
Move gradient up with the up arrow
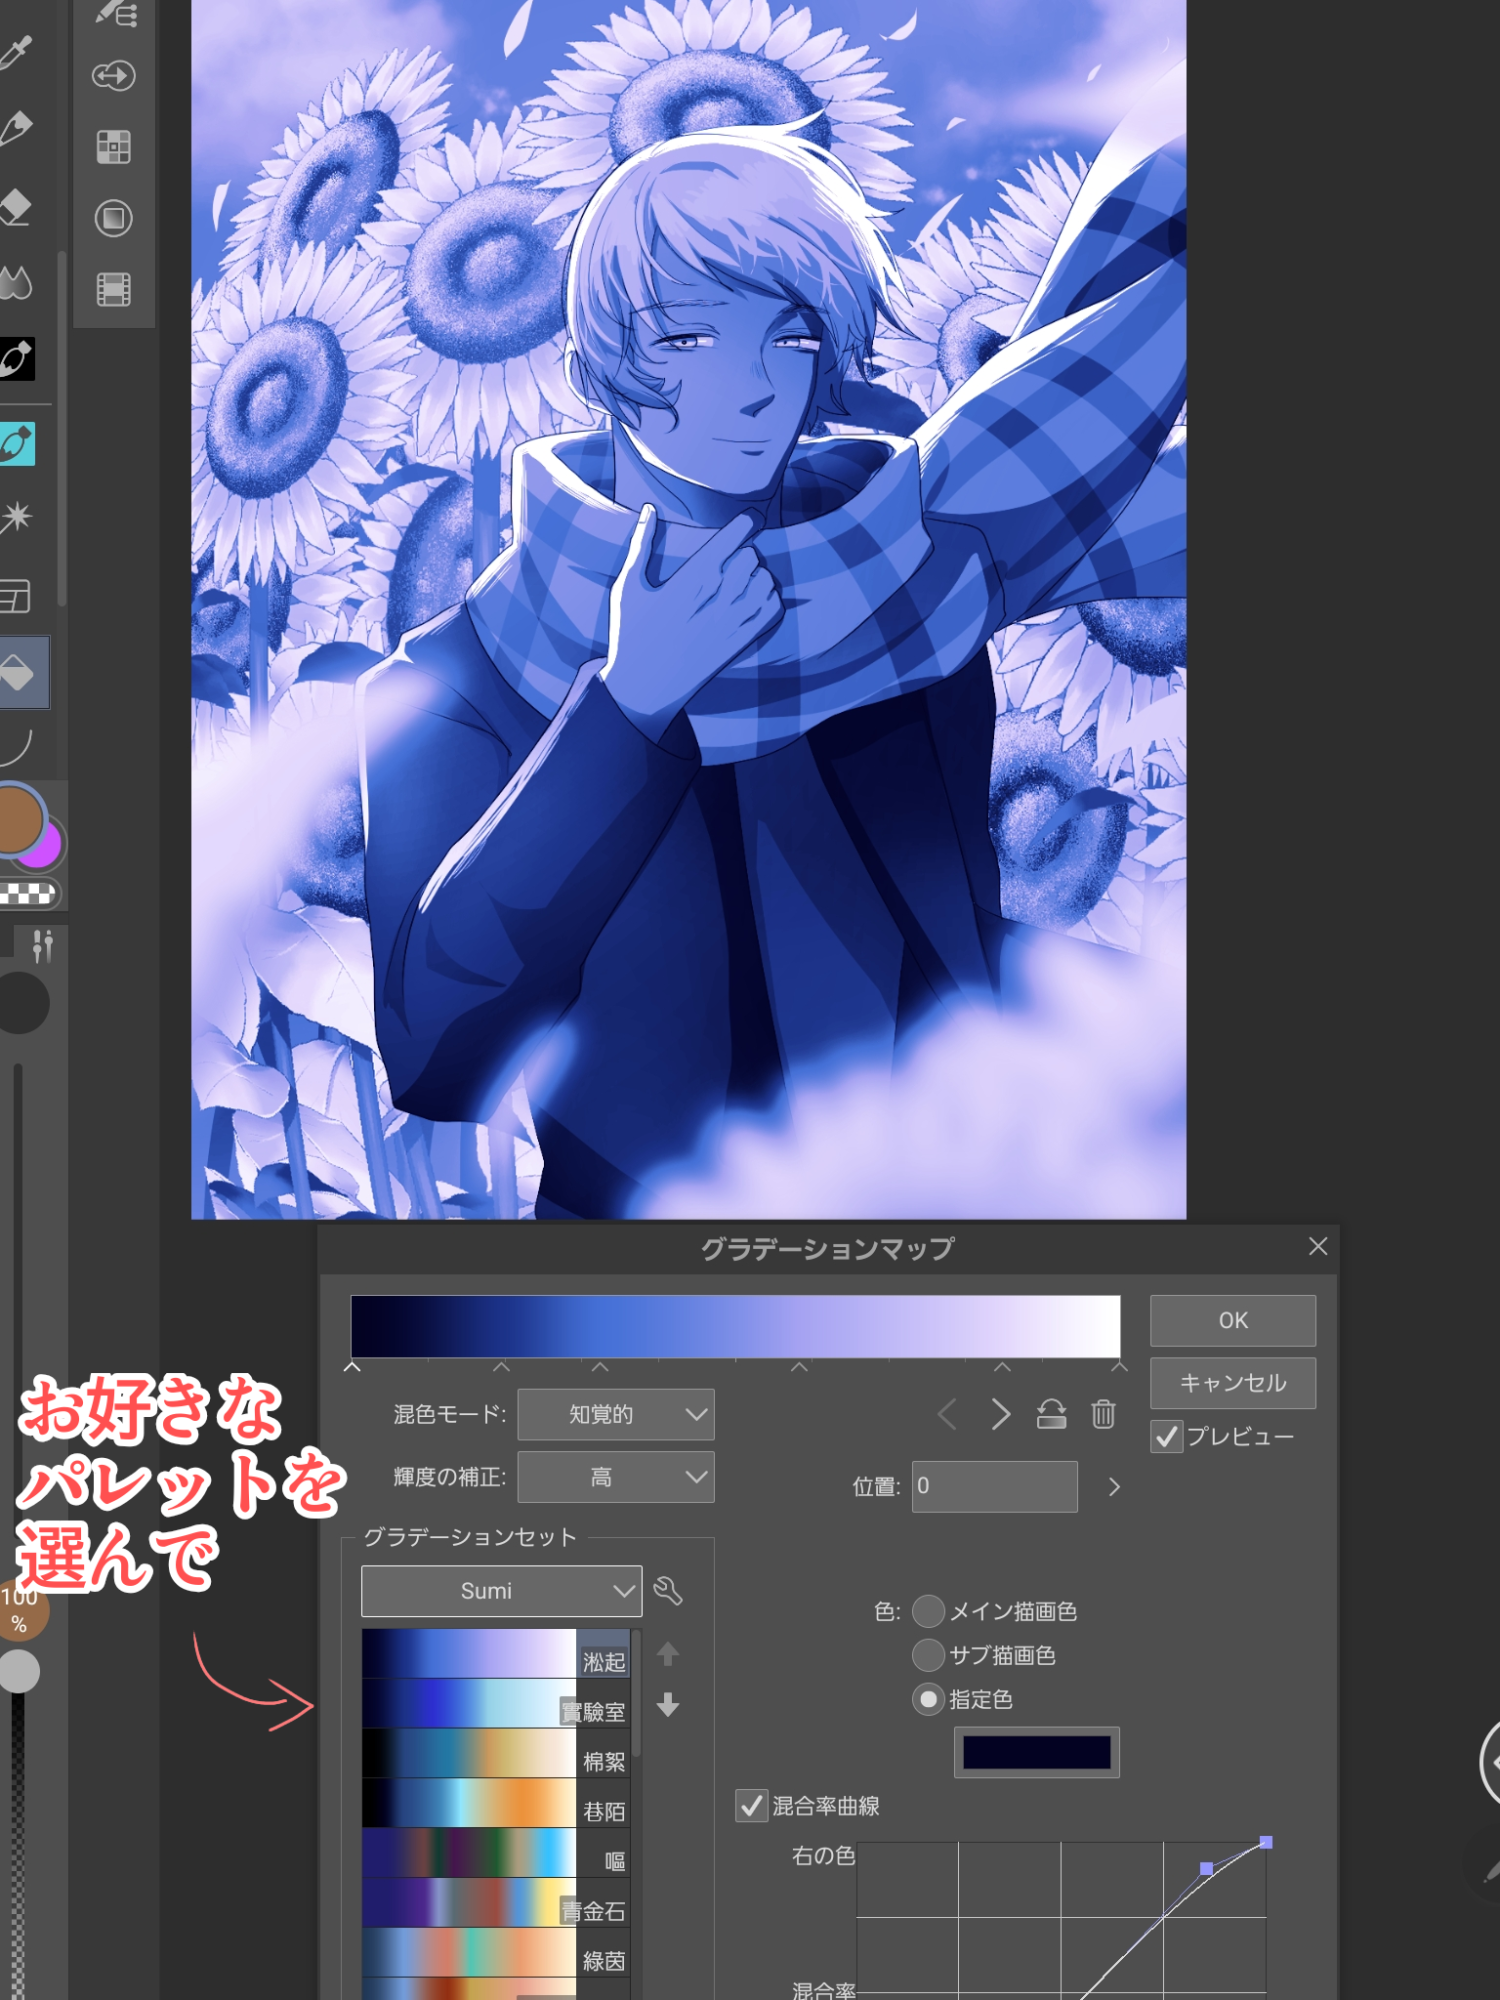click(x=668, y=1654)
